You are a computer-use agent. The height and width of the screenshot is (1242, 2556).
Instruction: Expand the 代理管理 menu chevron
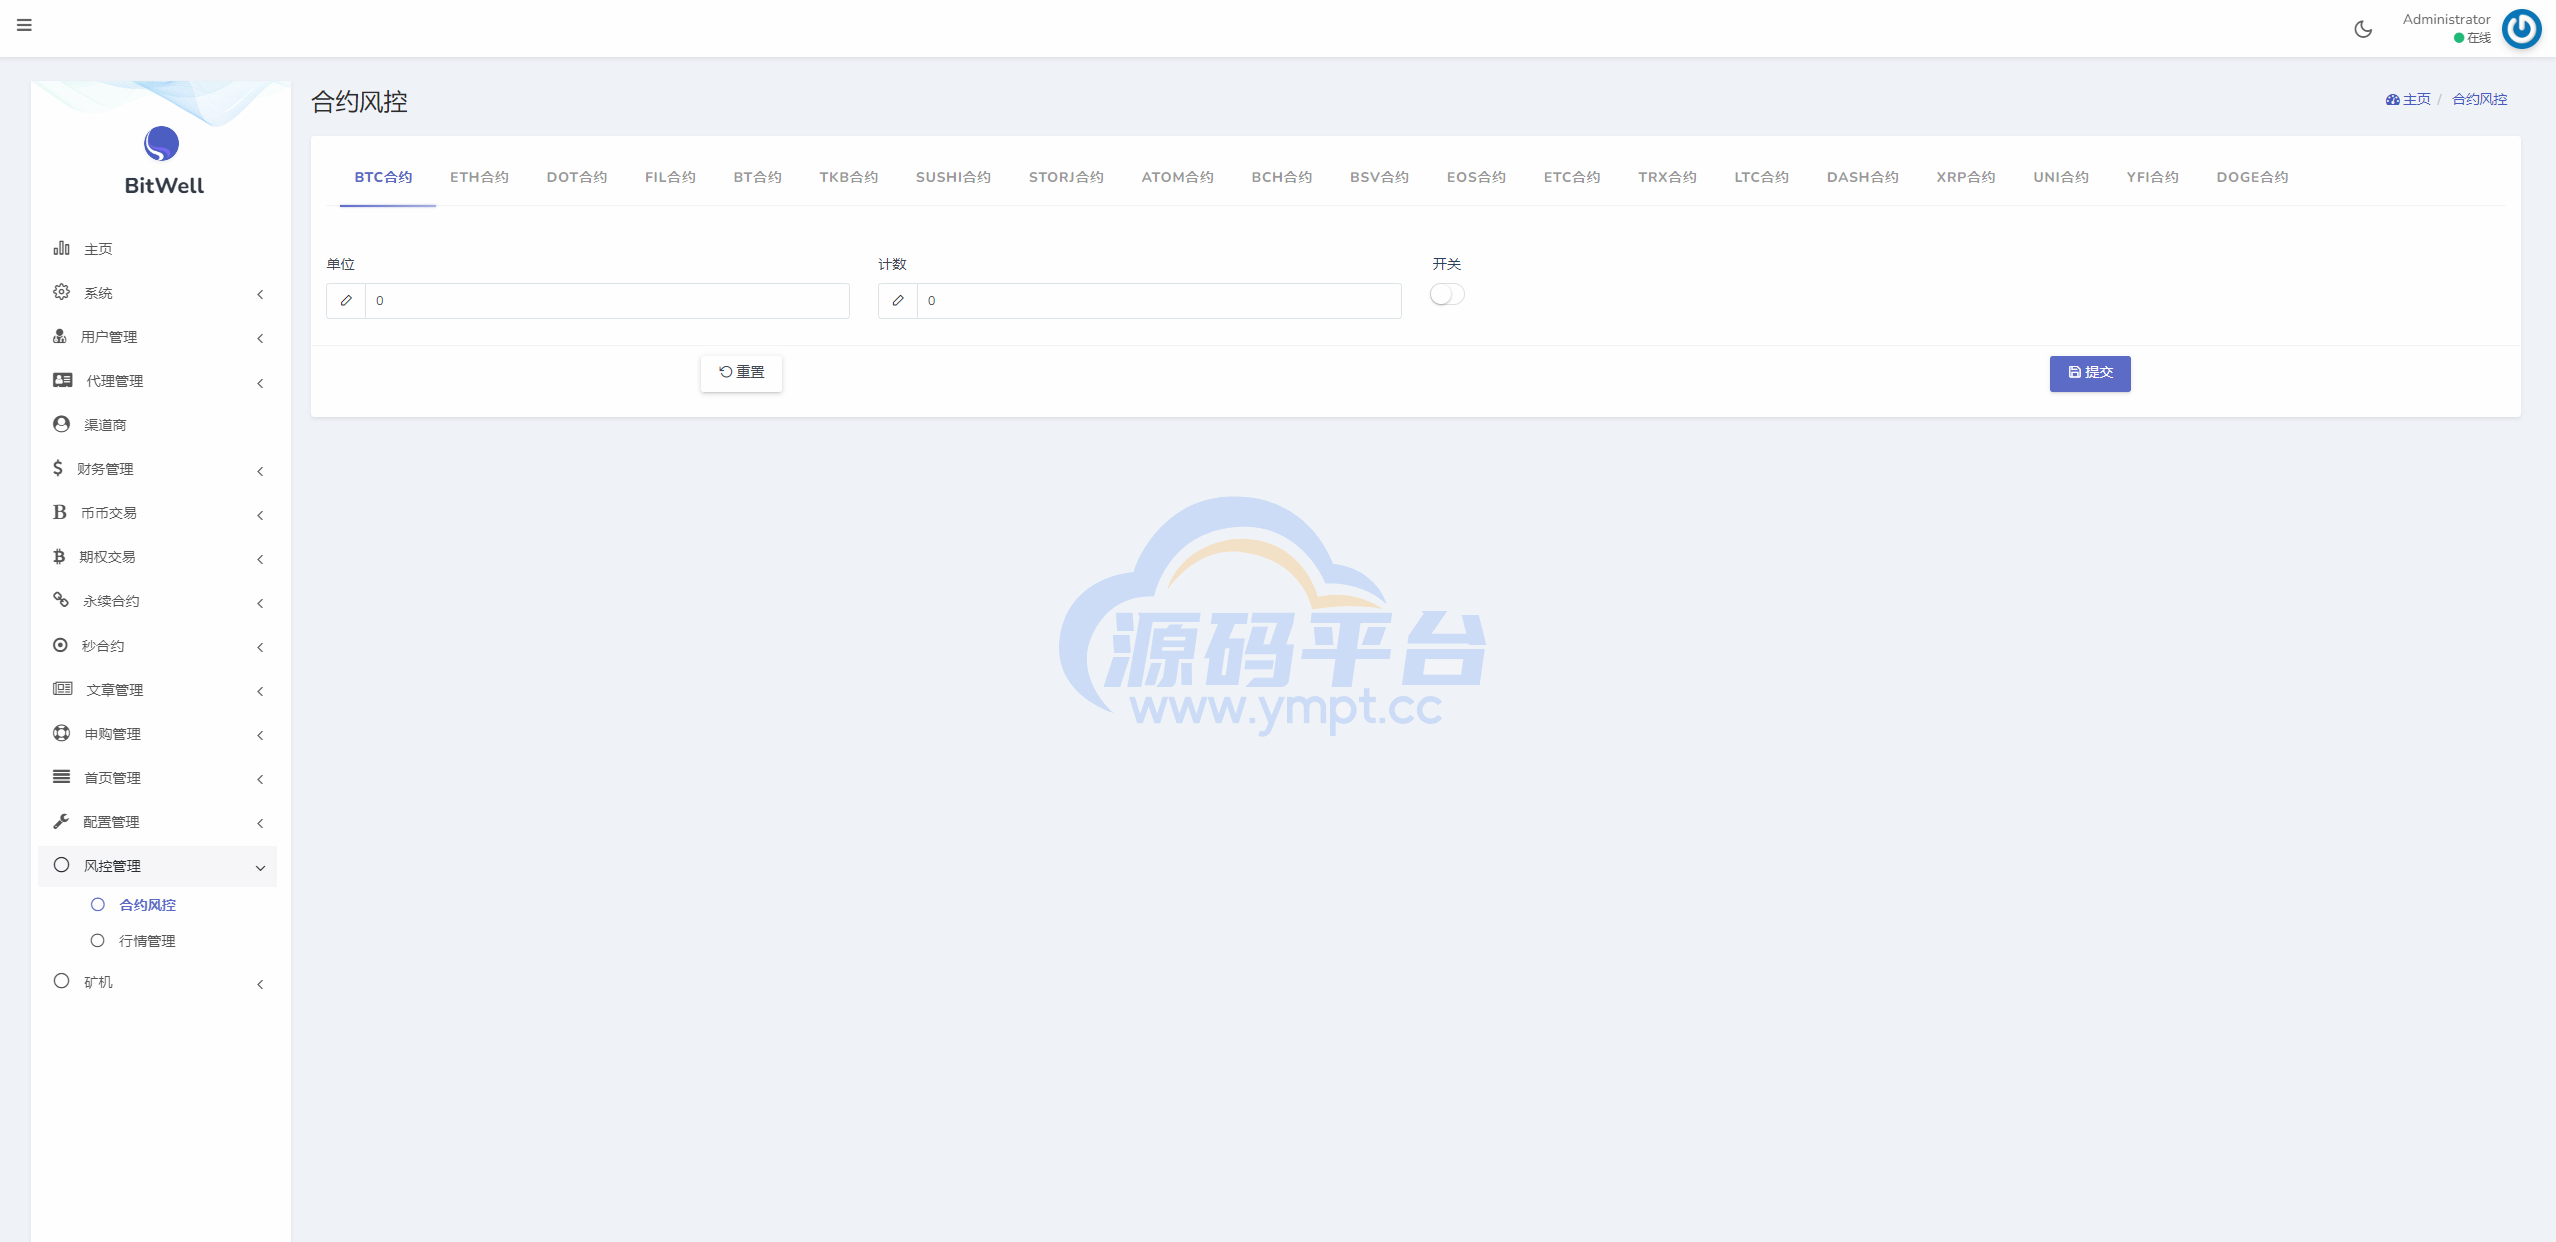[x=260, y=383]
